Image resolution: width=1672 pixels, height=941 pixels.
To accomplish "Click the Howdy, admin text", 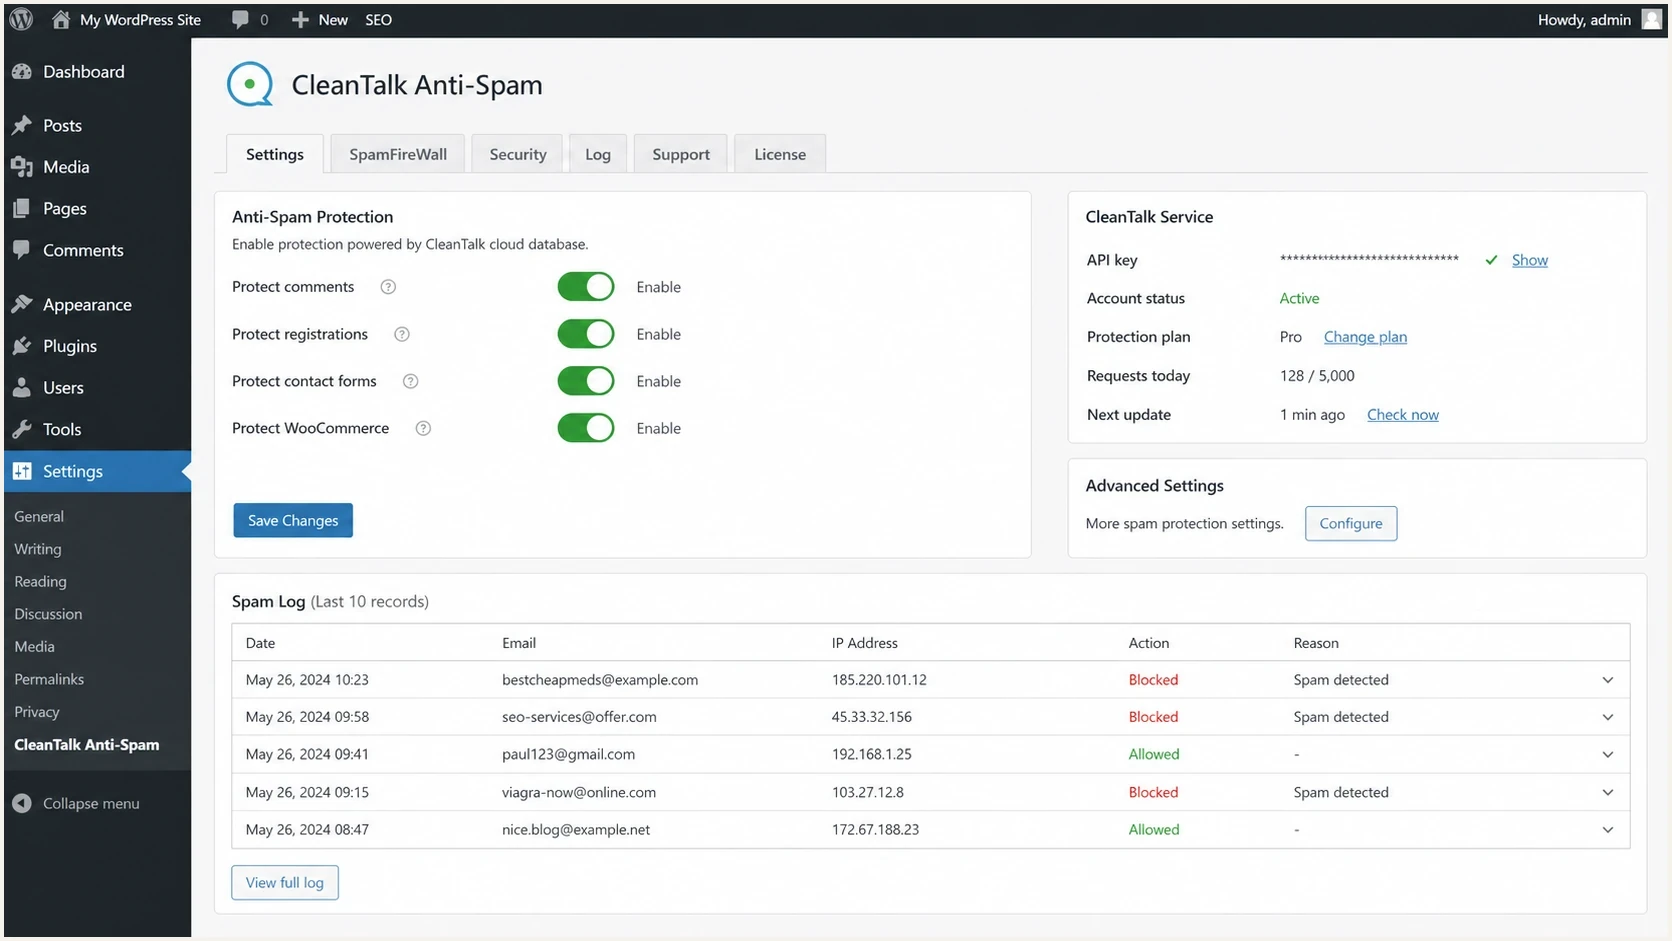I will point(1584,20).
